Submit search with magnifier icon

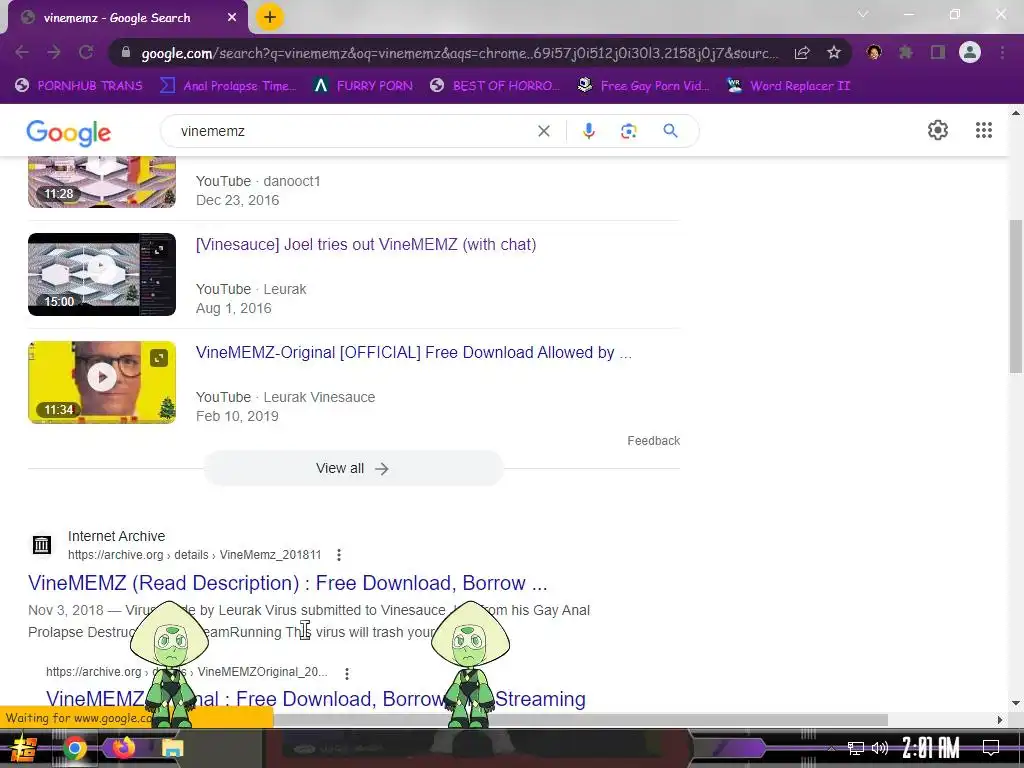point(670,131)
